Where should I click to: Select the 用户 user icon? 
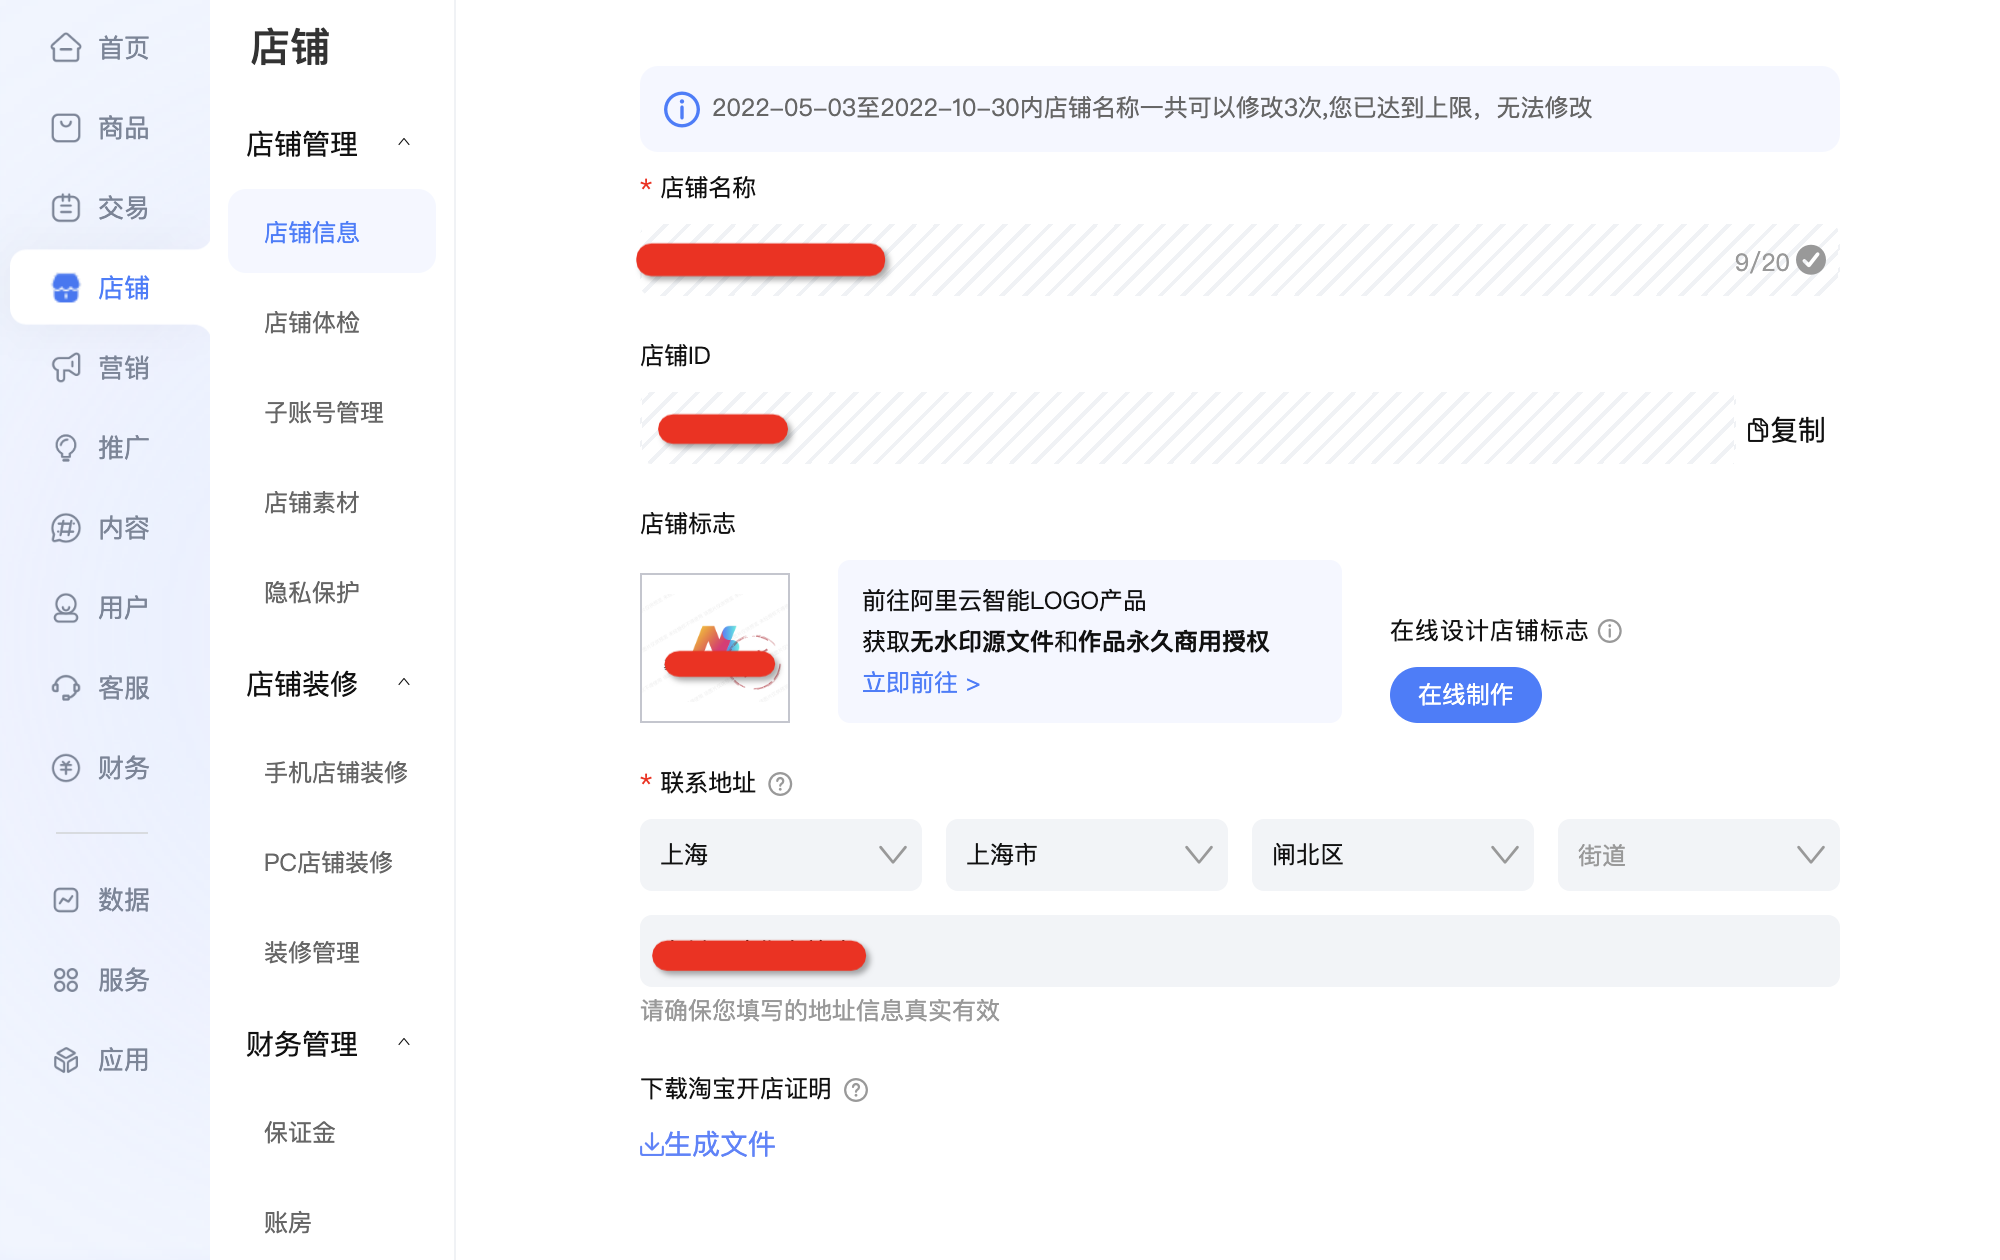66,607
